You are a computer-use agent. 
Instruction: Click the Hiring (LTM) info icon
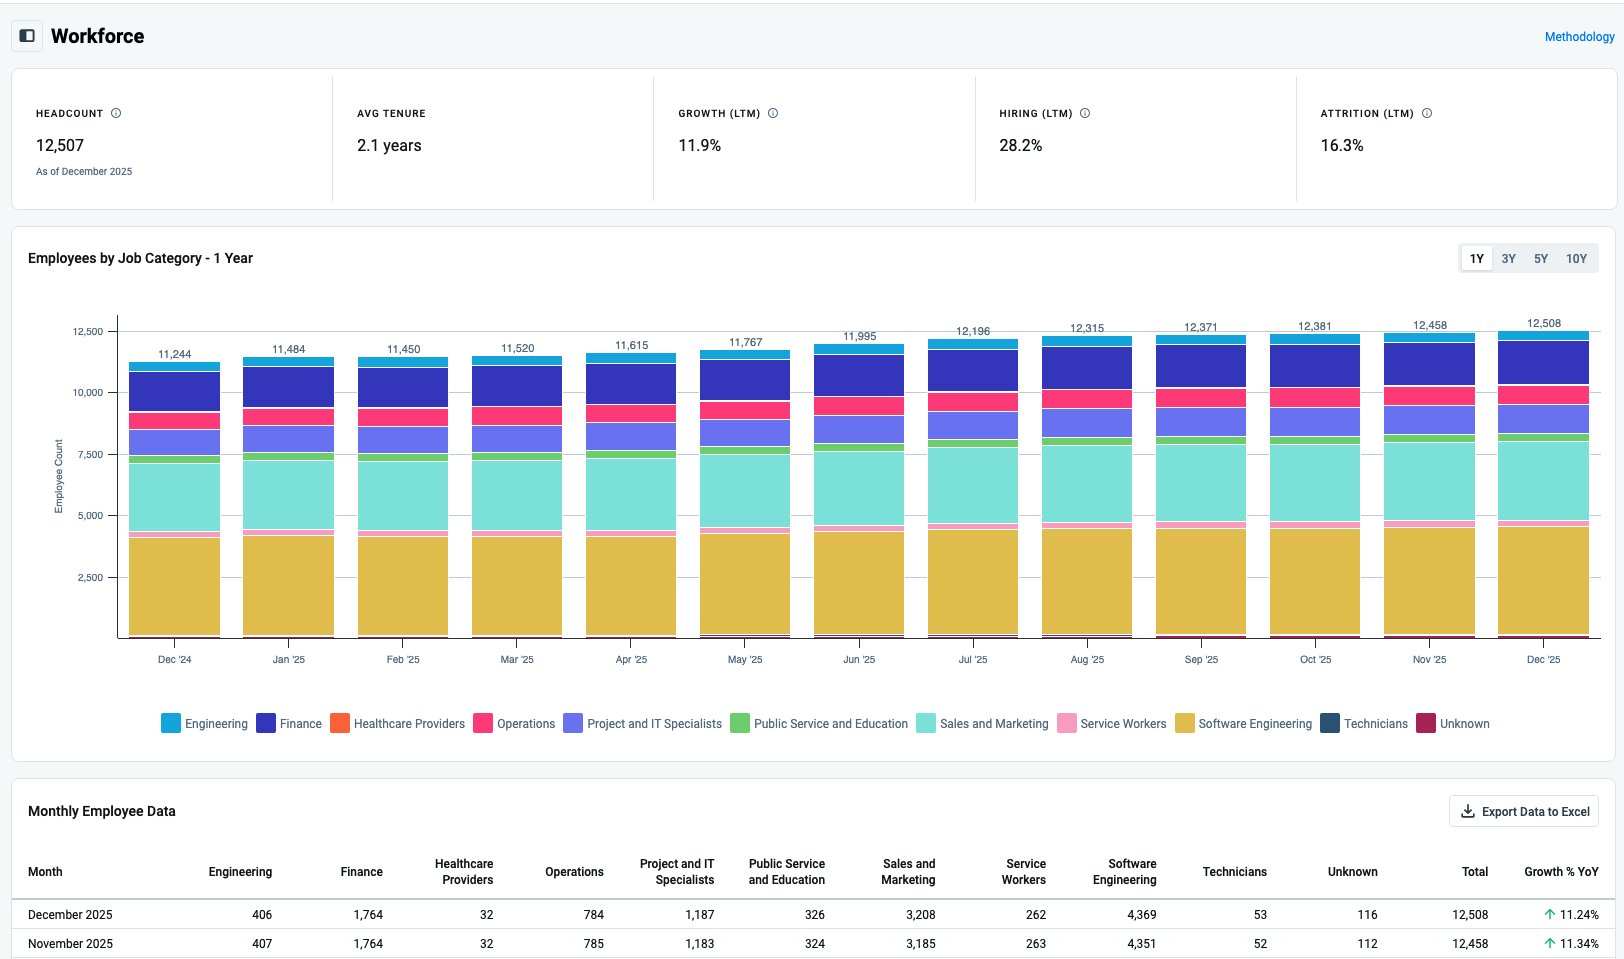[x=1085, y=113]
